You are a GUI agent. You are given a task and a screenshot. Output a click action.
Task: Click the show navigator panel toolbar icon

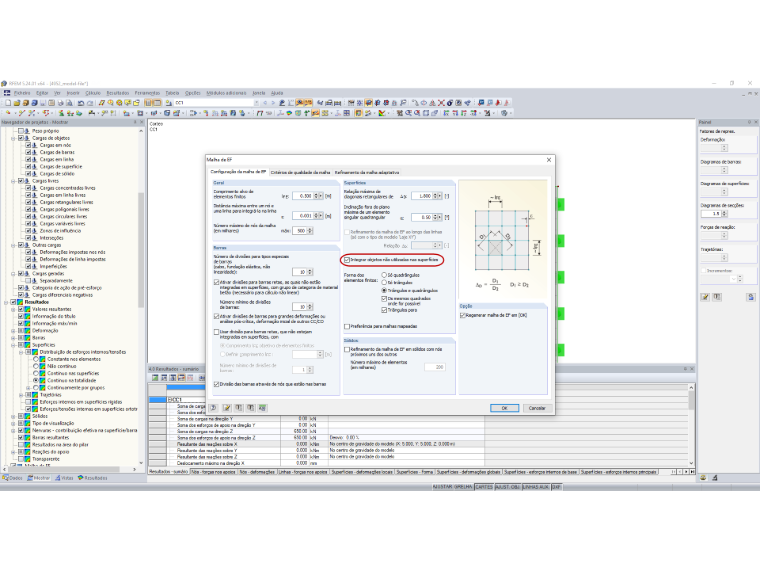tap(149, 103)
